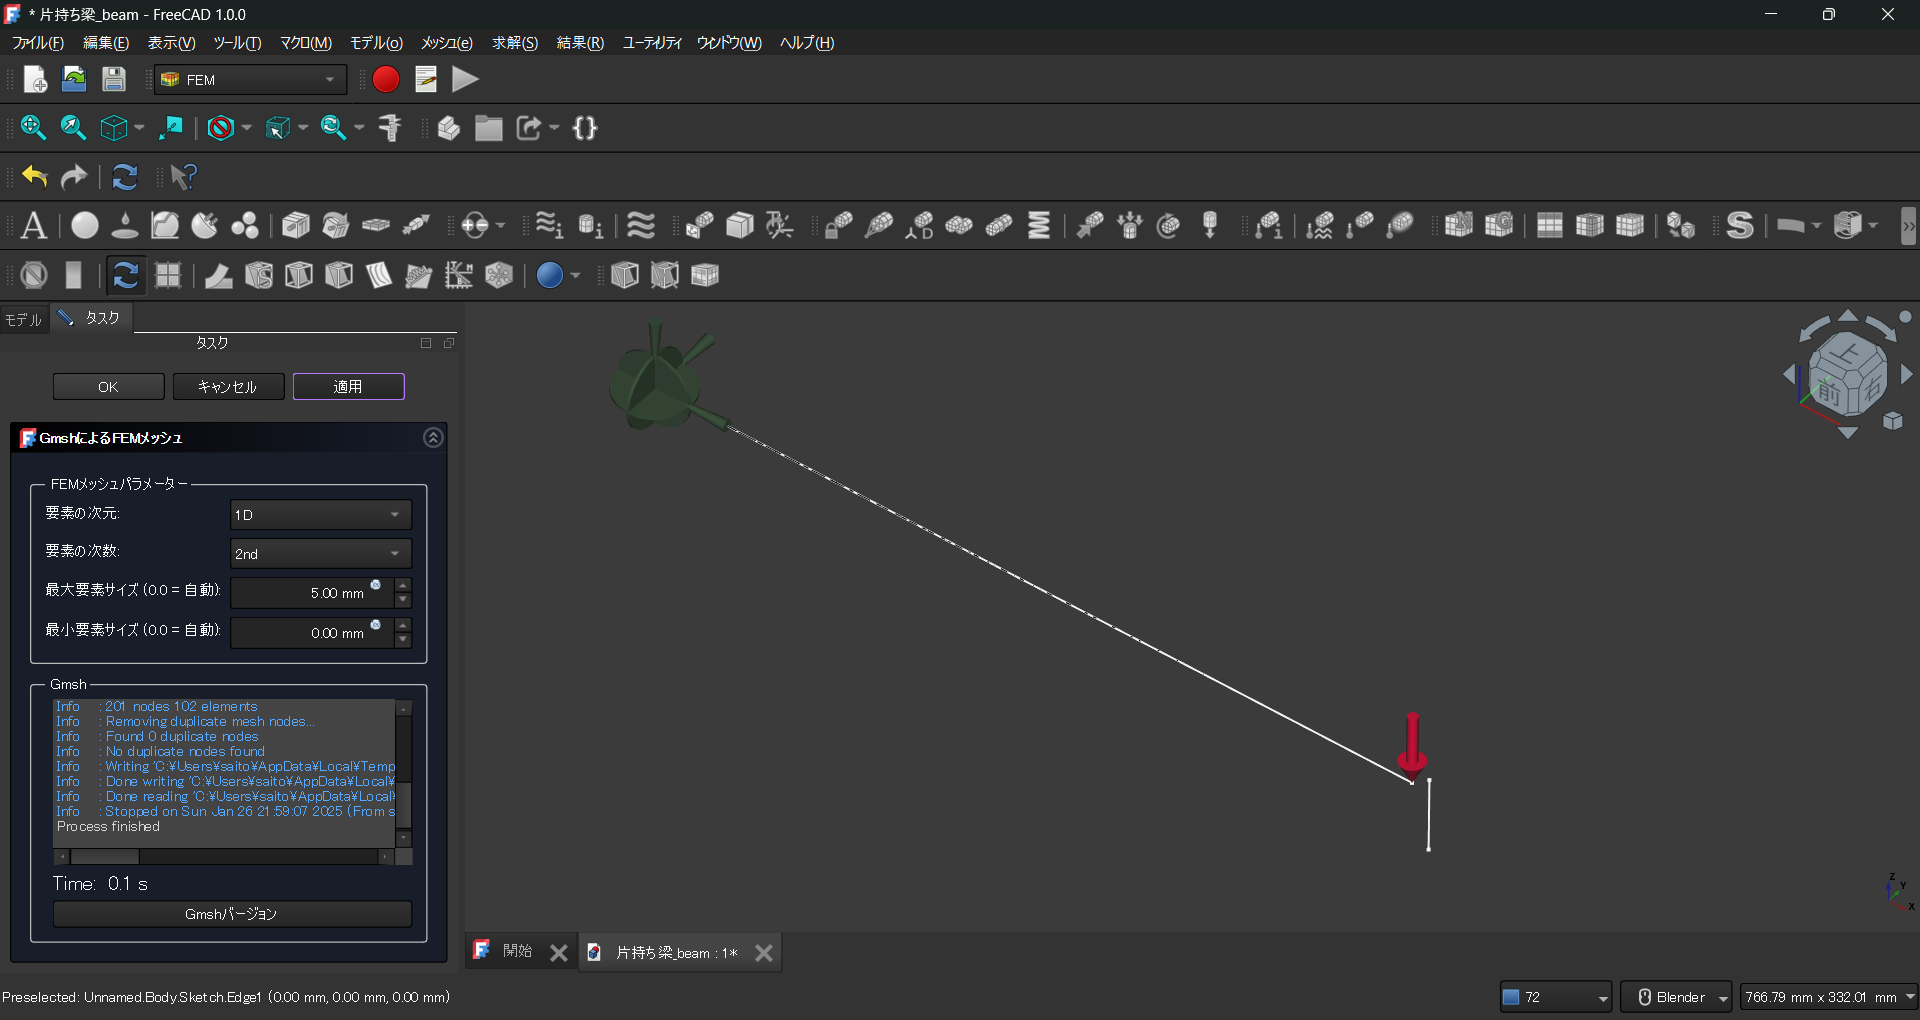Click the solver S icon
1920x1020 pixels.
1740,226
